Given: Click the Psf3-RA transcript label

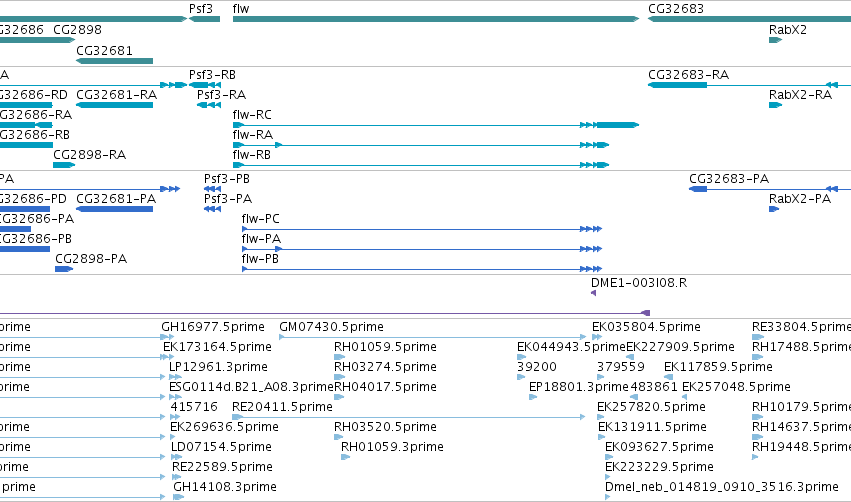Looking at the screenshot, I should coord(221,95).
